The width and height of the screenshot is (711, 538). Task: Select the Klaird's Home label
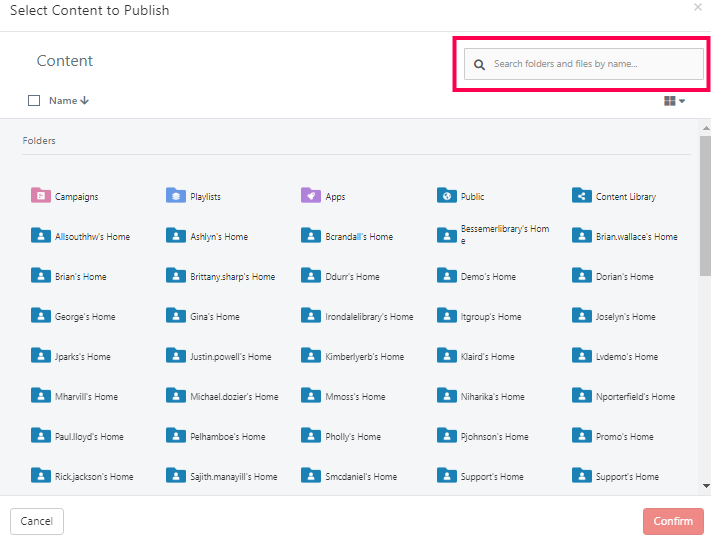[x=487, y=357]
